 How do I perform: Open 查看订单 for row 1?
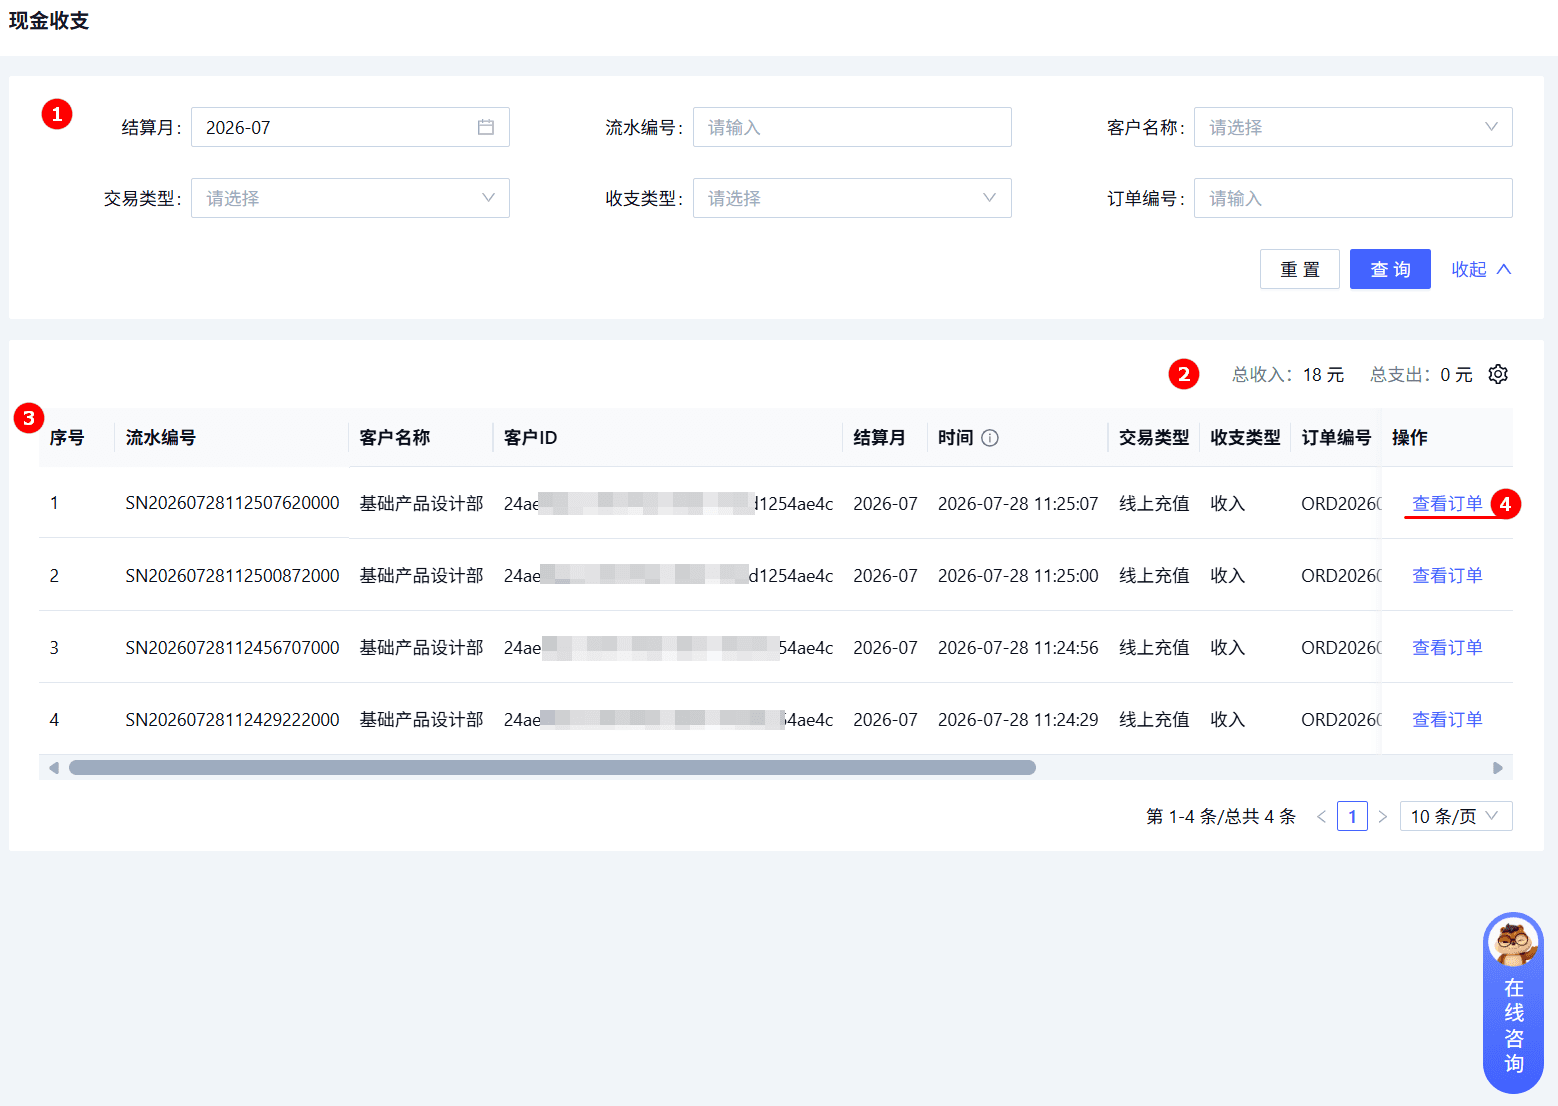(1447, 503)
